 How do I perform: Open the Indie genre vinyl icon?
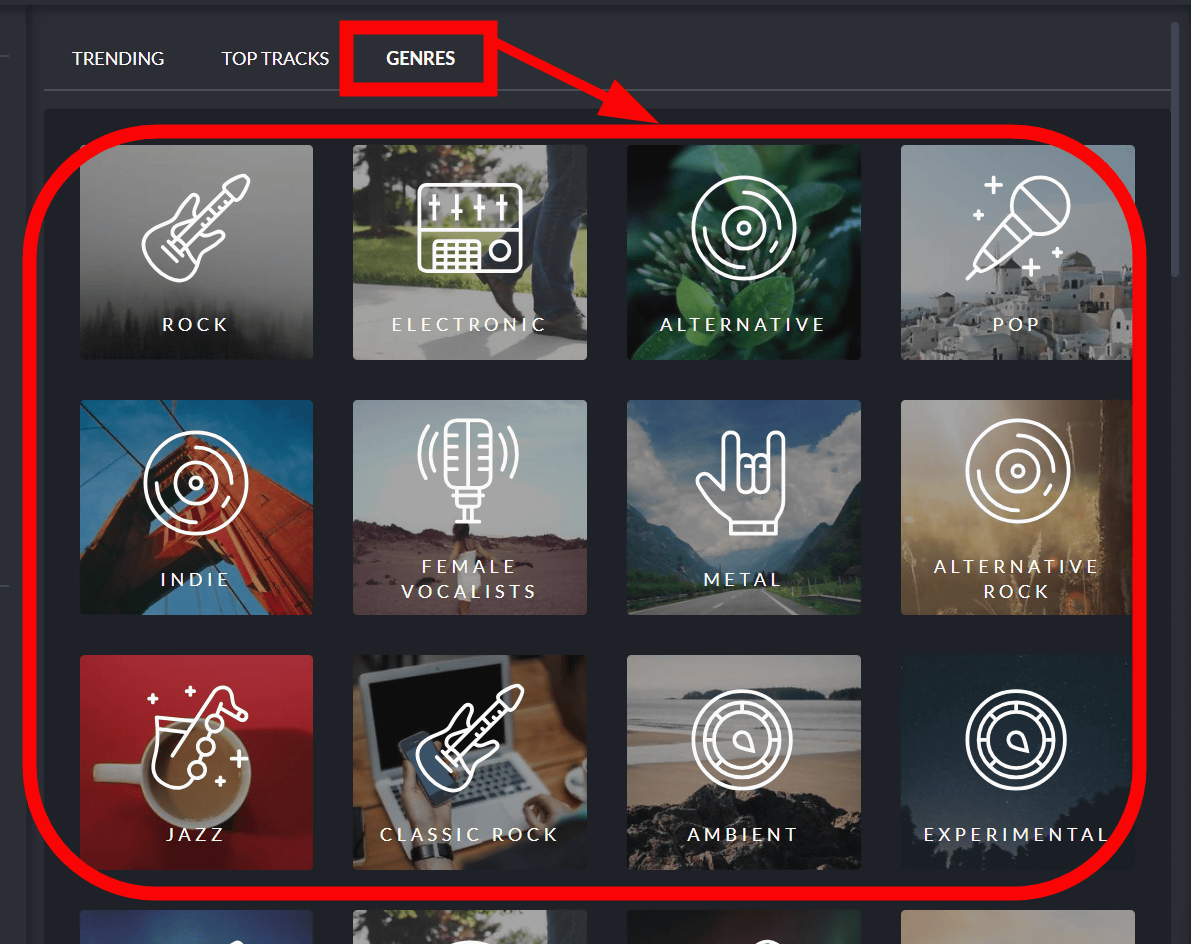(x=196, y=483)
